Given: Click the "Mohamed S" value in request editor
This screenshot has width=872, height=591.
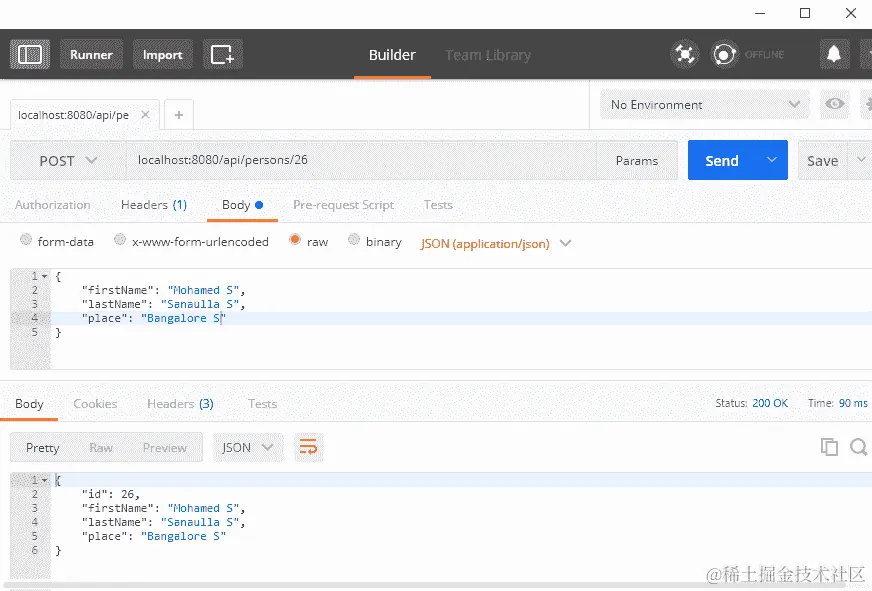Looking at the screenshot, I should tap(203, 290).
